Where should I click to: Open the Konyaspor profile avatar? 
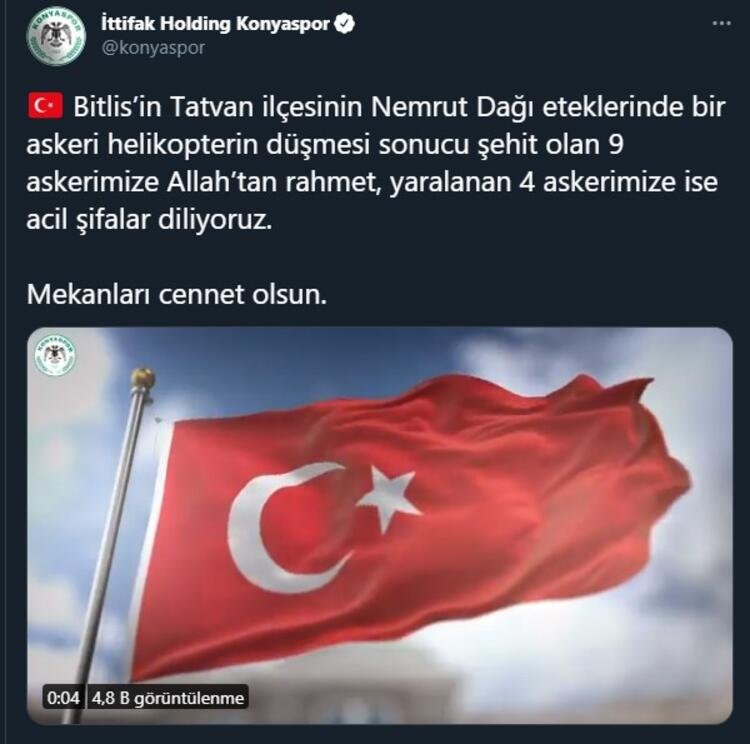tap(56, 36)
